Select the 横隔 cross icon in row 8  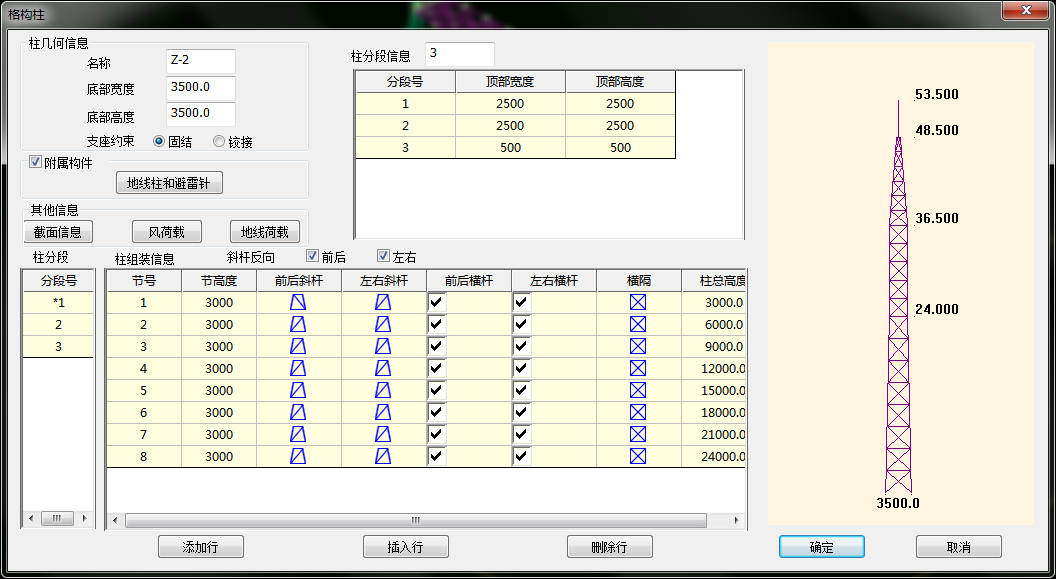click(638, 456)
